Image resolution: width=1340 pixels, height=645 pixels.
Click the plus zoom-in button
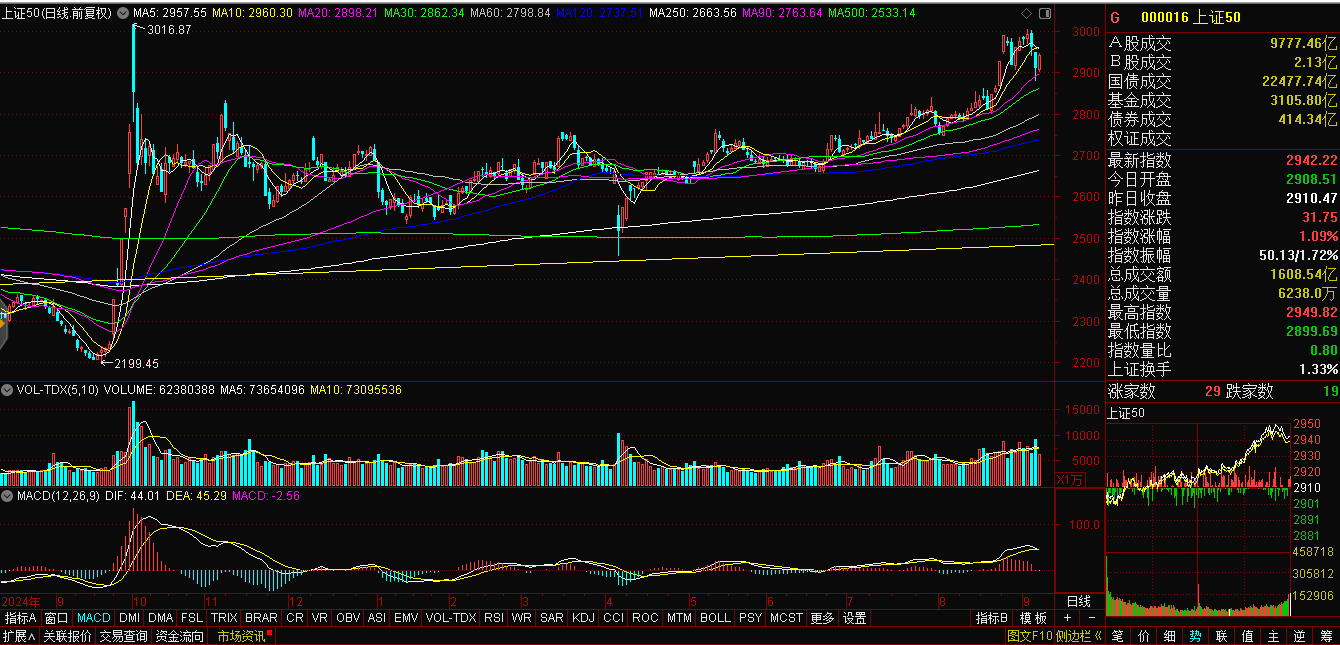click(1066, 618)
